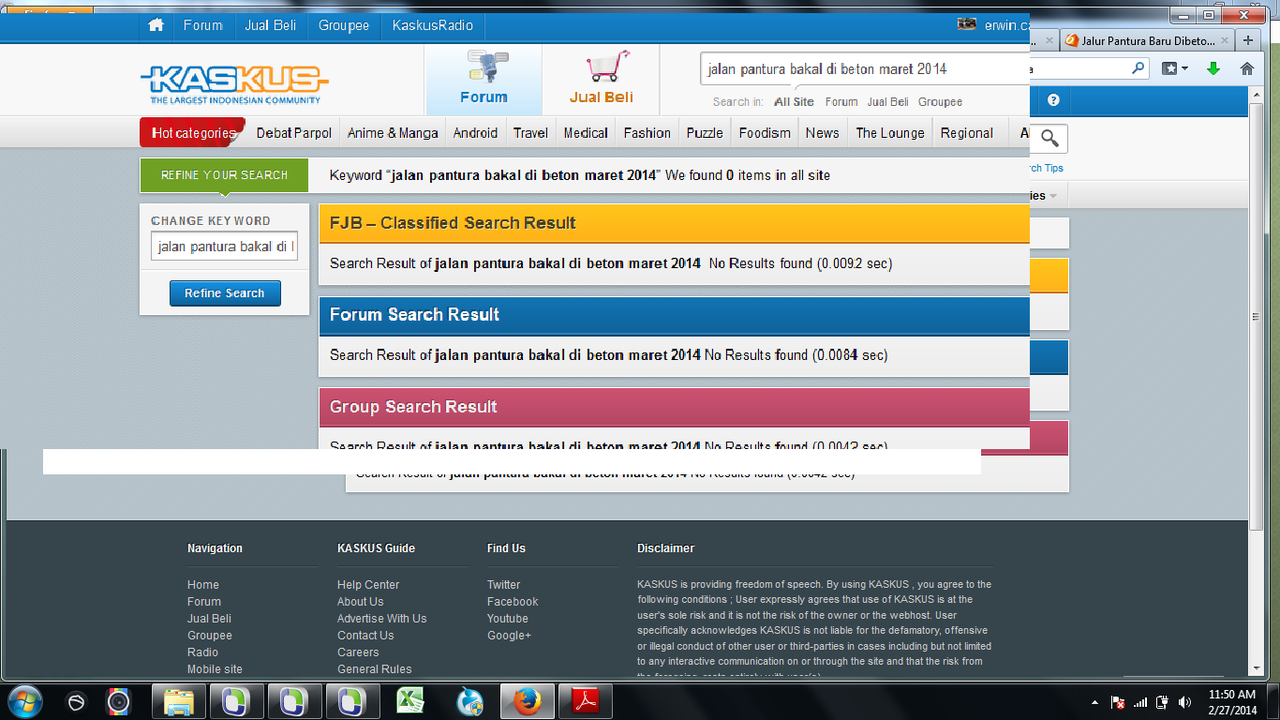
Task: Click the Refine Search button
Action: pos(225,293)
